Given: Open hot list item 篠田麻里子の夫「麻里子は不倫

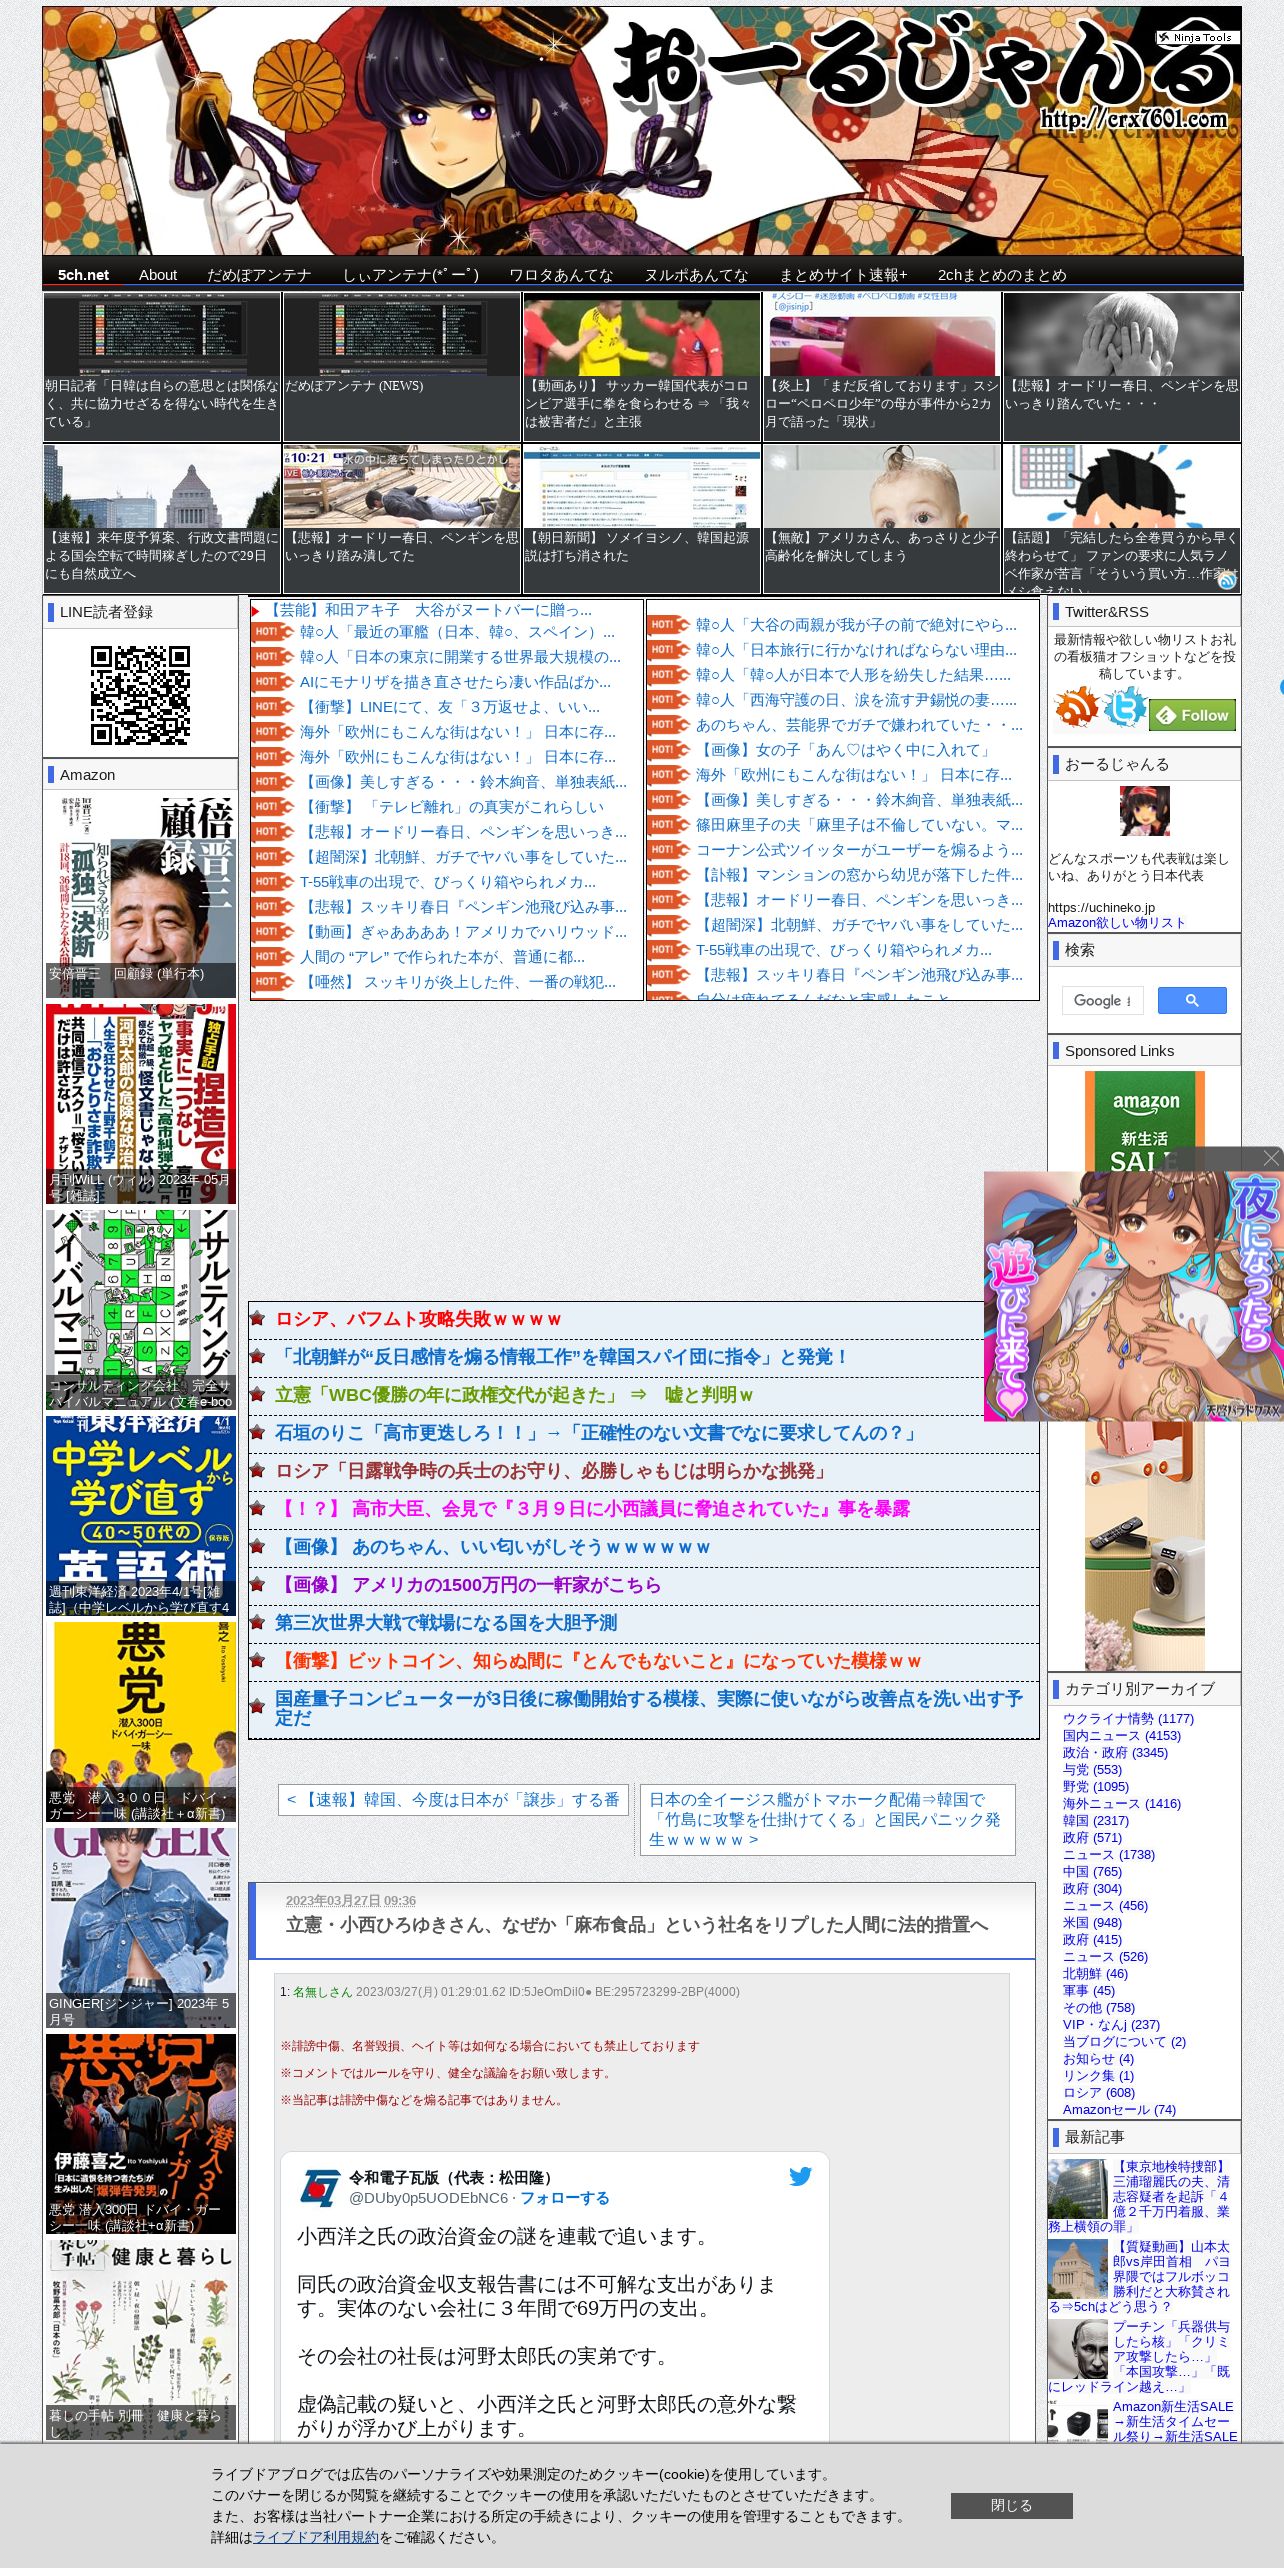Looking at the screenshot, I should point(859,825).
